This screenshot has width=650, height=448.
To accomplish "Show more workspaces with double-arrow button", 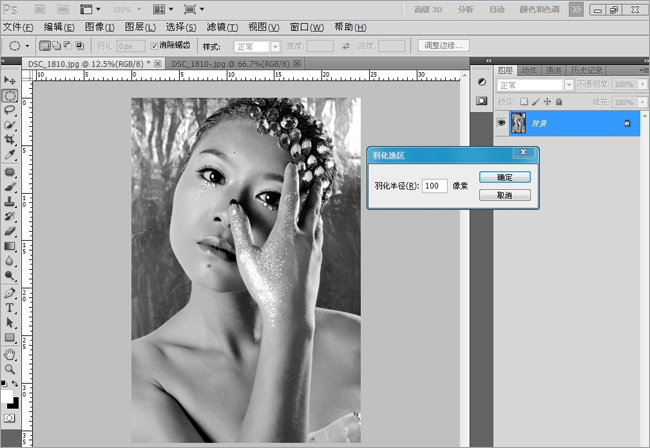I will click(576, 9).
